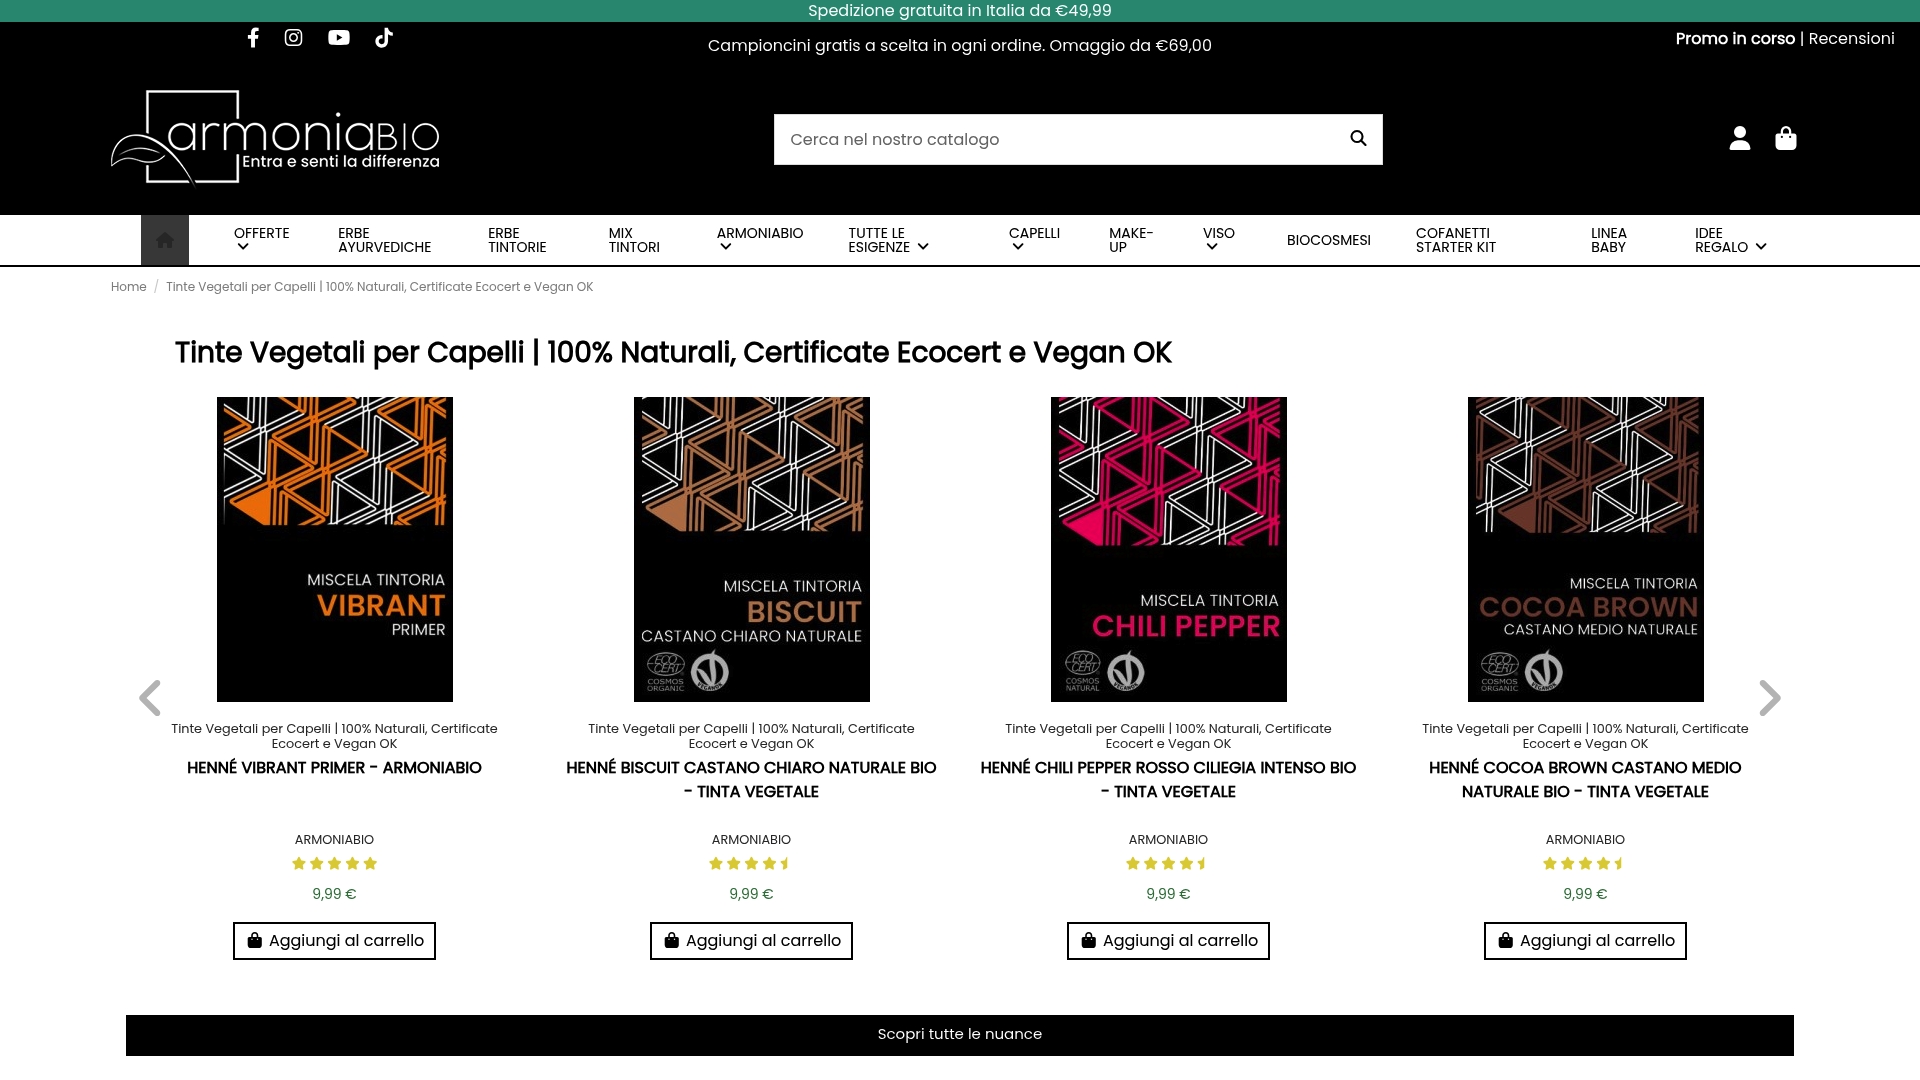Open the TikTok profile icon

pyautogui.click(x=384, y=38)
